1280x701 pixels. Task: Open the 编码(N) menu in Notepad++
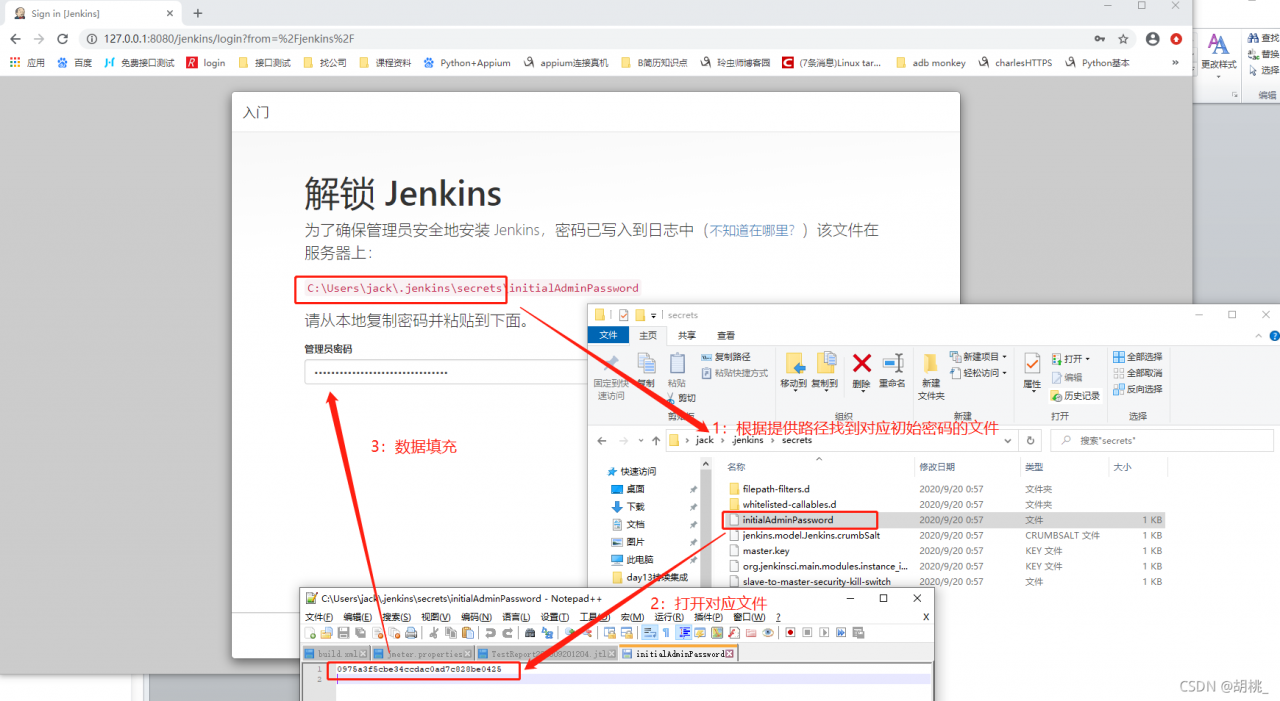pos(476,617)
